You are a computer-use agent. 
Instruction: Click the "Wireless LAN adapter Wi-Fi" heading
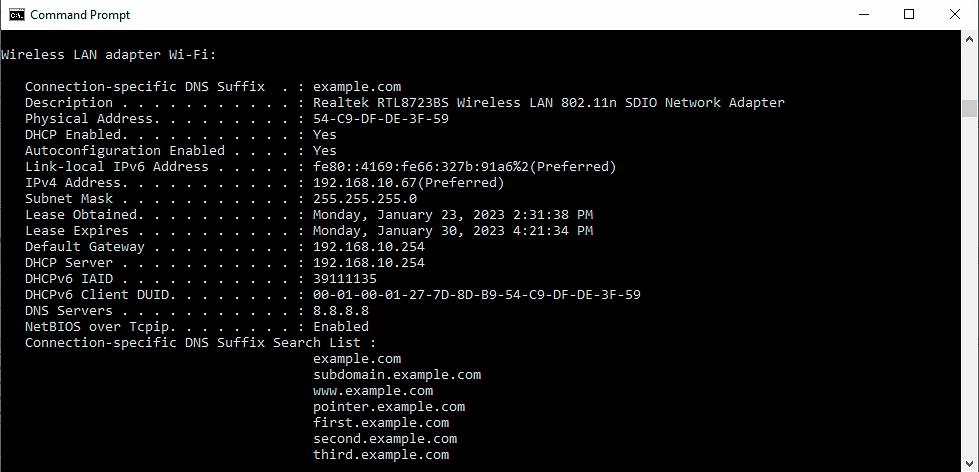pyautogui.click(x=108, y=55)
